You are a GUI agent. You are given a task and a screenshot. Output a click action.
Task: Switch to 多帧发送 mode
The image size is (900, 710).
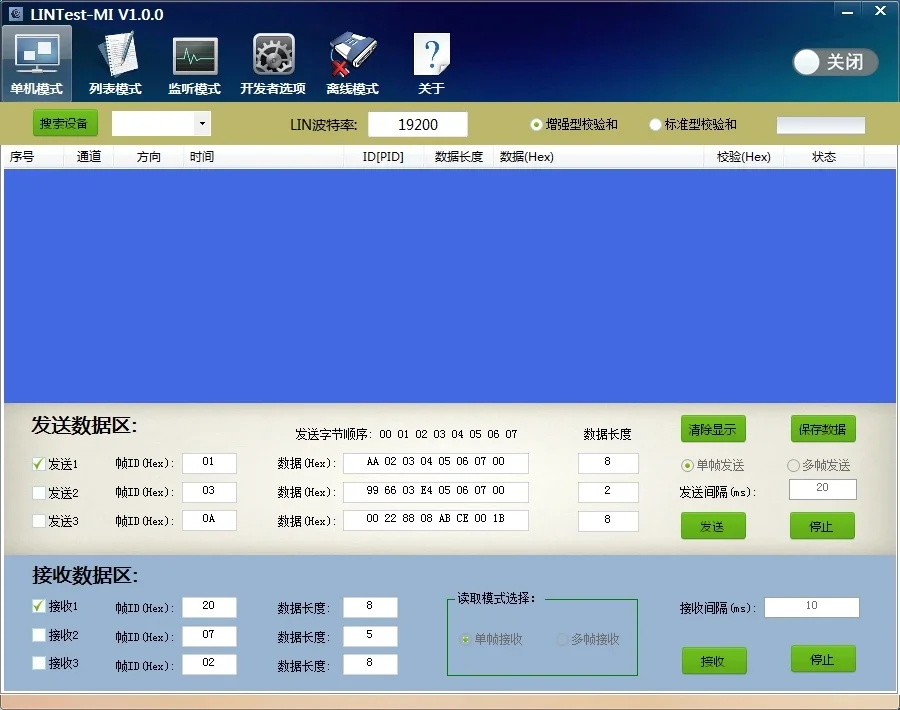(791, 465)
